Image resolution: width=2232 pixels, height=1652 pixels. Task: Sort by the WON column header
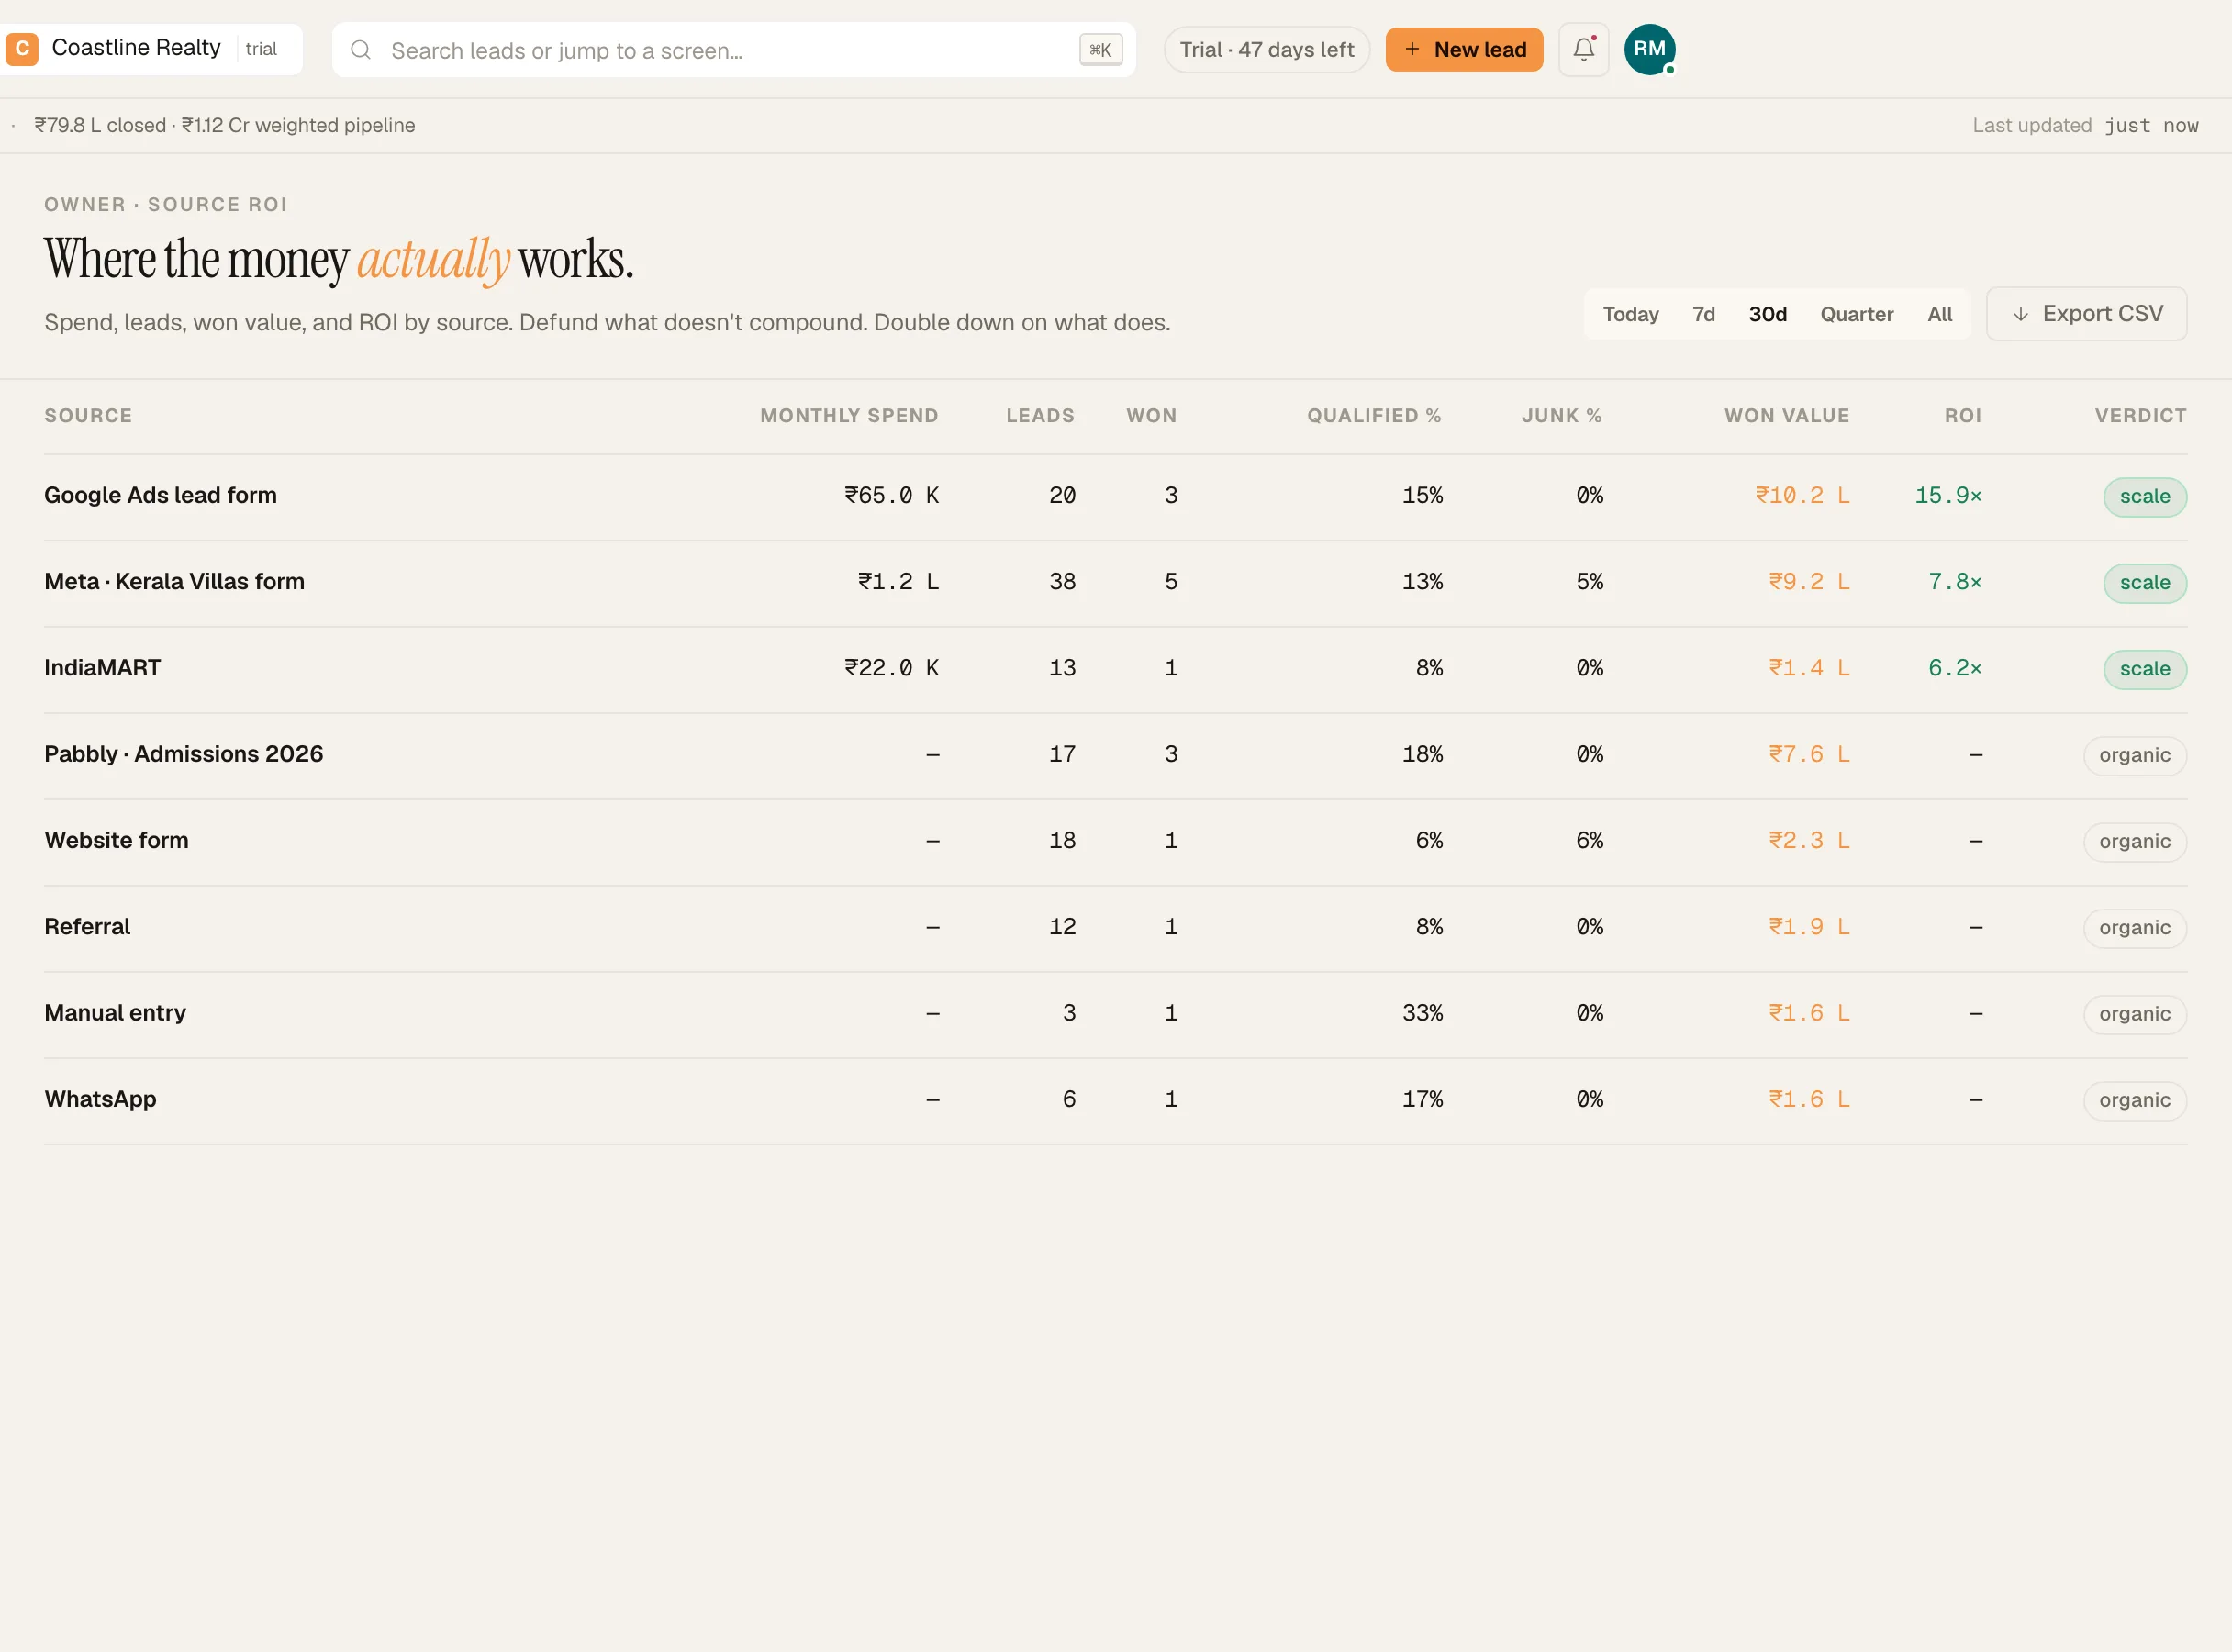(x=1151, y=416)
